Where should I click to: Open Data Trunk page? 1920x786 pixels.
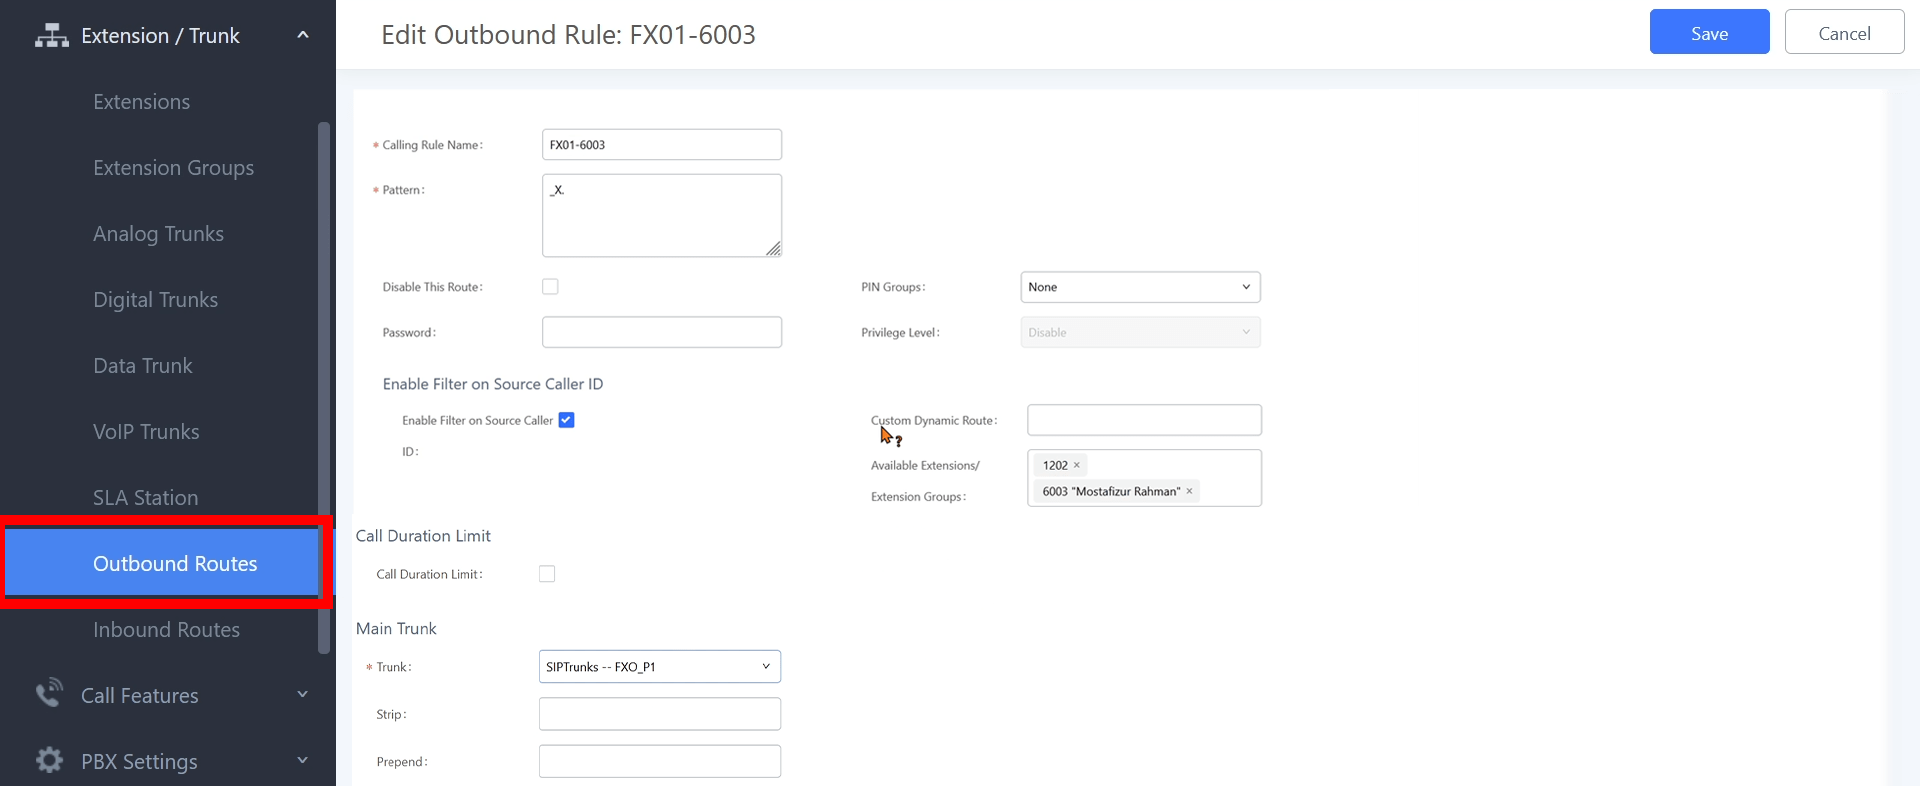[x=143, y=366]
